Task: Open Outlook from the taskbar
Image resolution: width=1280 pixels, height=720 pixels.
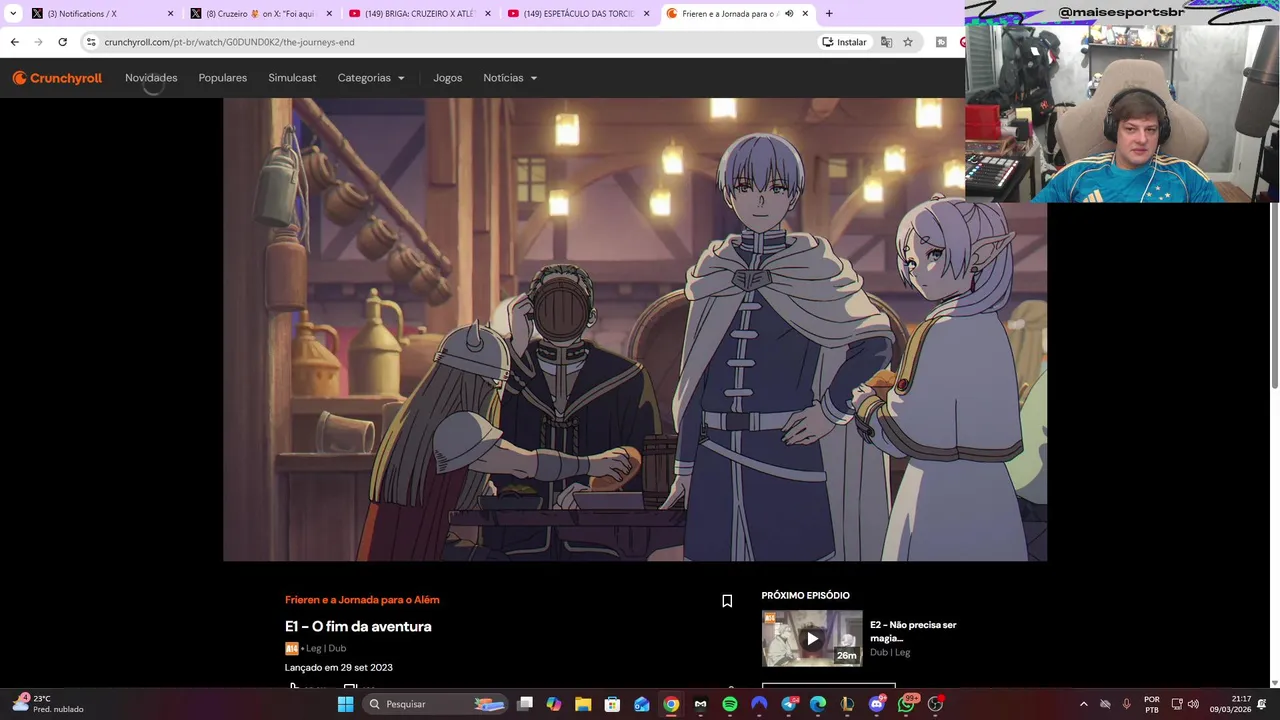Action: (x=642, y=704)
